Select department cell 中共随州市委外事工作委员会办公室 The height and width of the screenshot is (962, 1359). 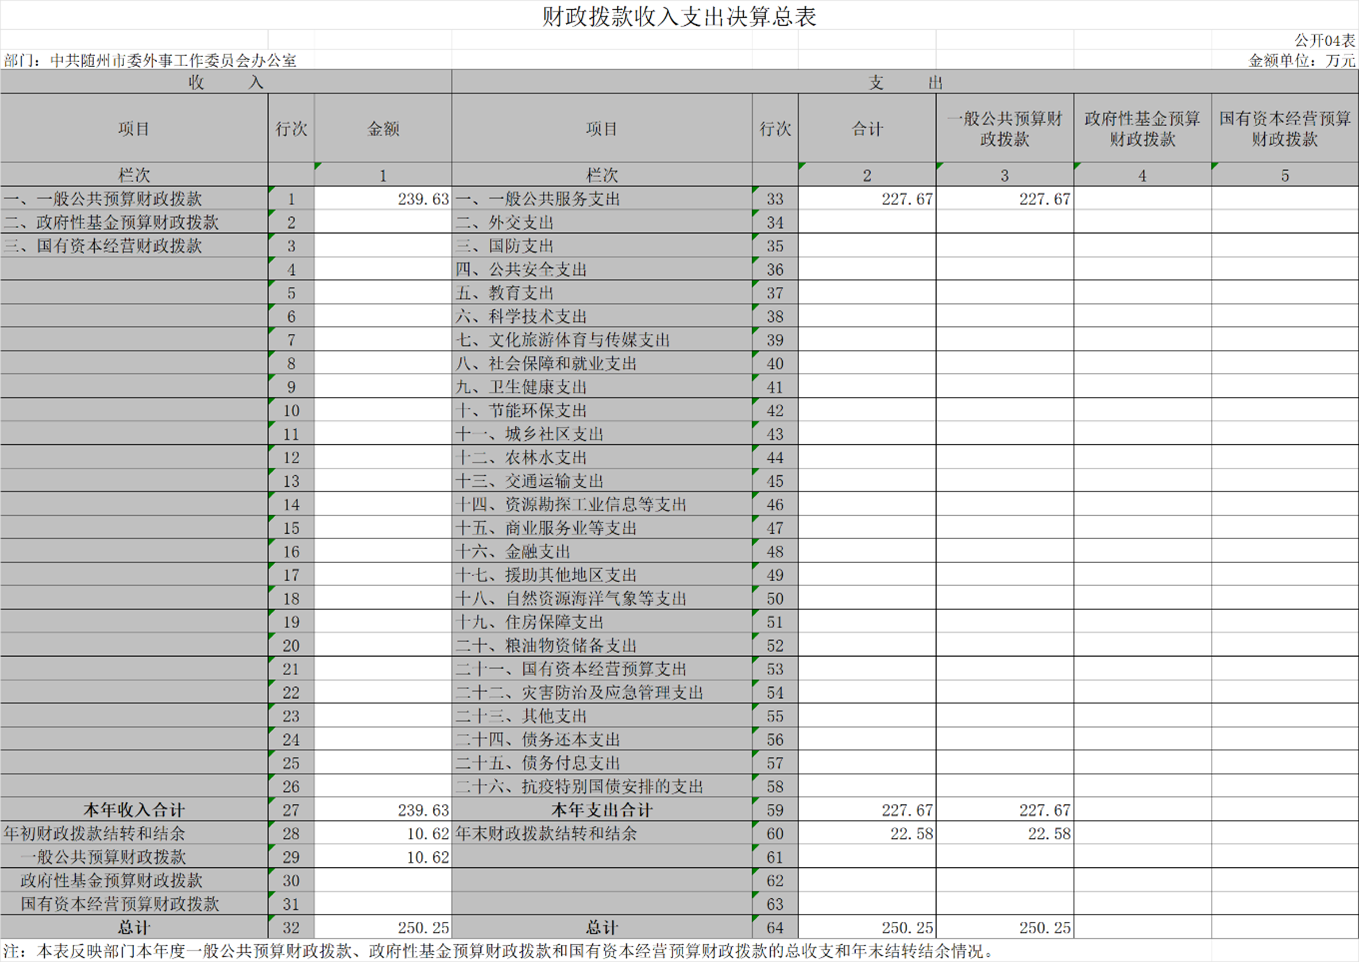[x=173, y=60]
